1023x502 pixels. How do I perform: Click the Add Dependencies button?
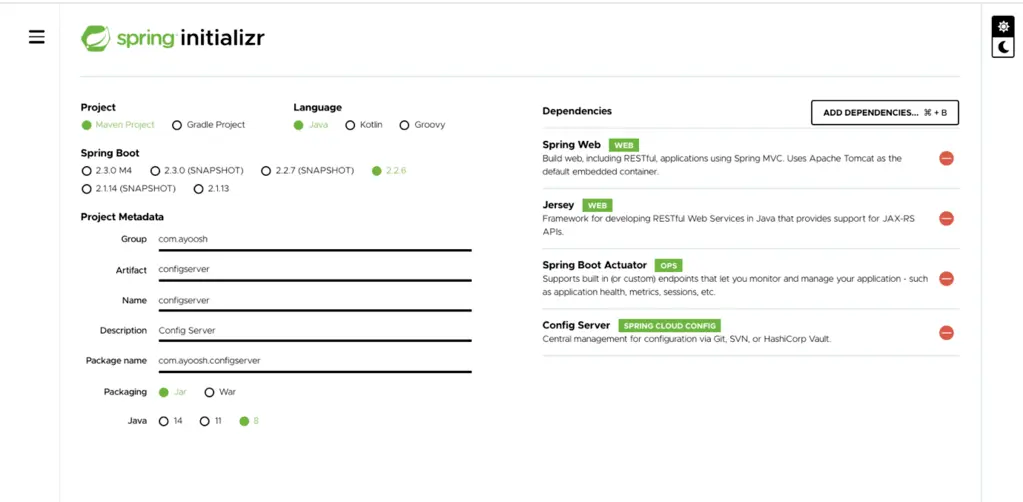[x=885, y=112]
